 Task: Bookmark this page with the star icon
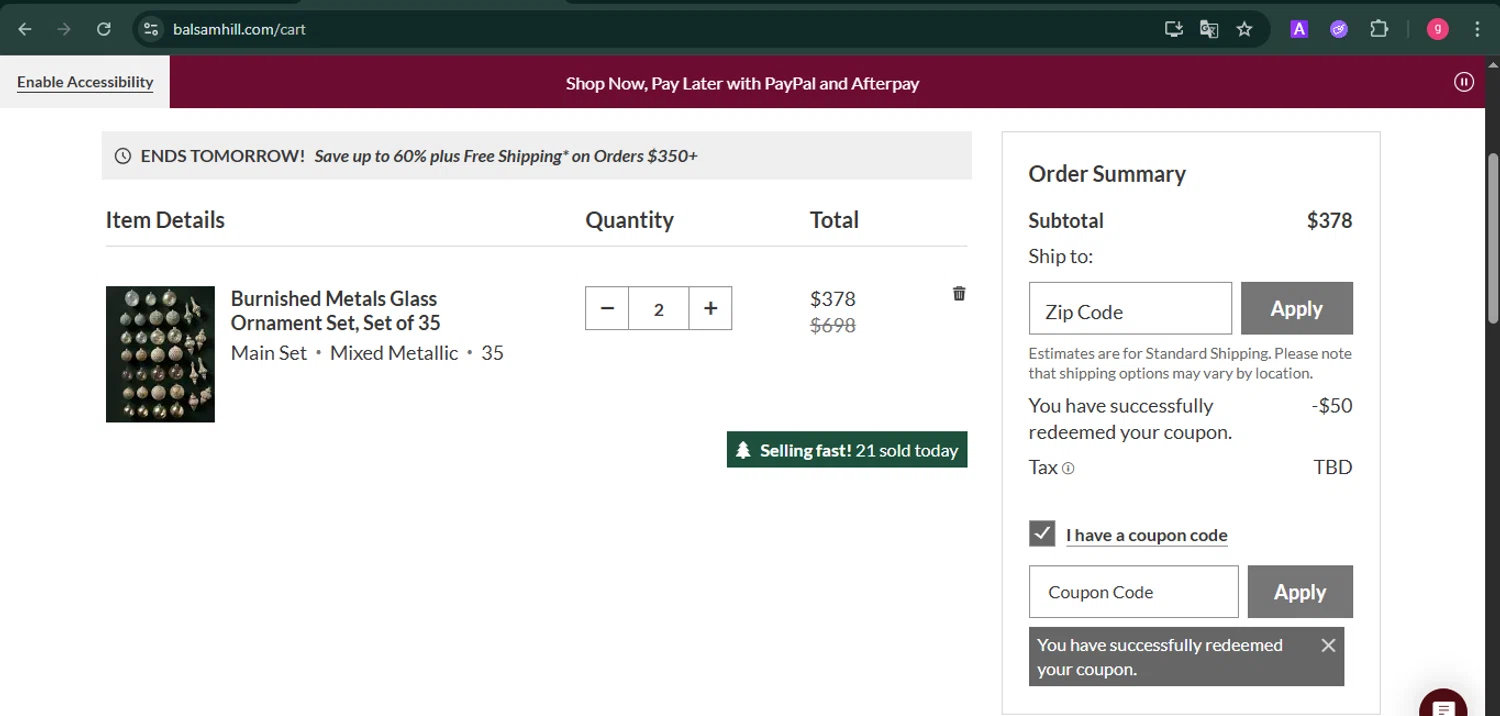pos(1244,29)
